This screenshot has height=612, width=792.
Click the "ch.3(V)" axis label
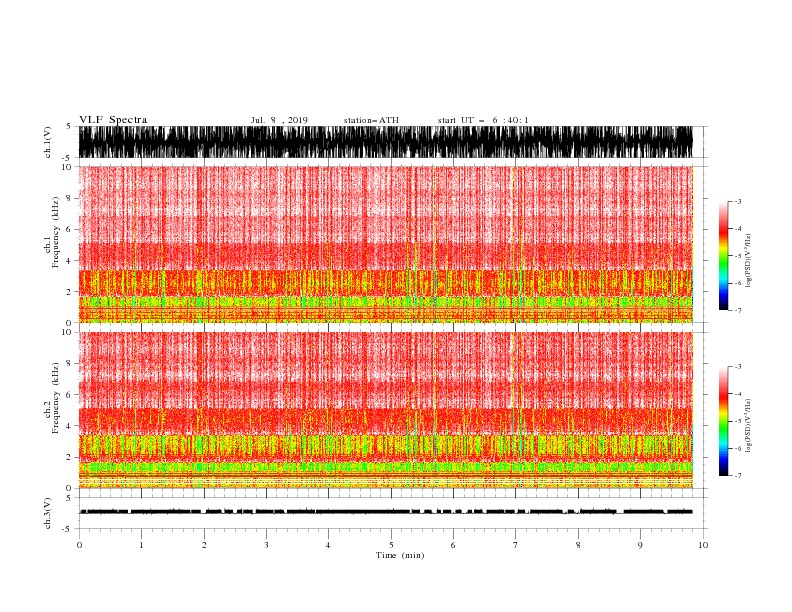[x=48, y=513]
